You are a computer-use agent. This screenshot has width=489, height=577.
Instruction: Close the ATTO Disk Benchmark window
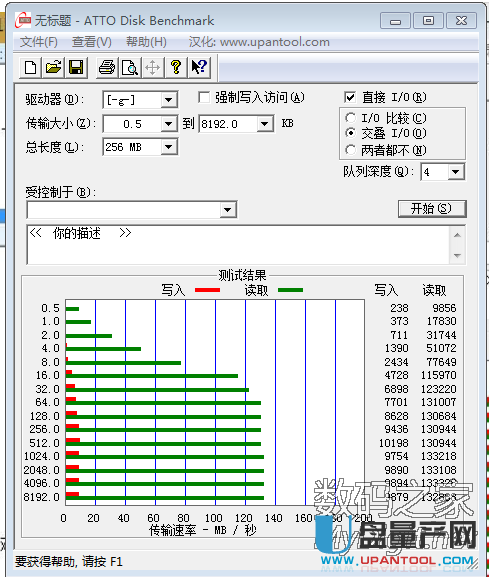(x=461, y=21)
